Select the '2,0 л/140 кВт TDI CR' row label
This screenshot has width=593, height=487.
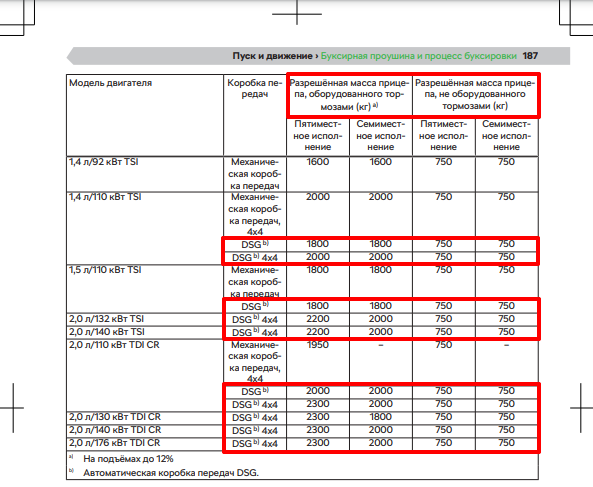(x=115, y=430)
